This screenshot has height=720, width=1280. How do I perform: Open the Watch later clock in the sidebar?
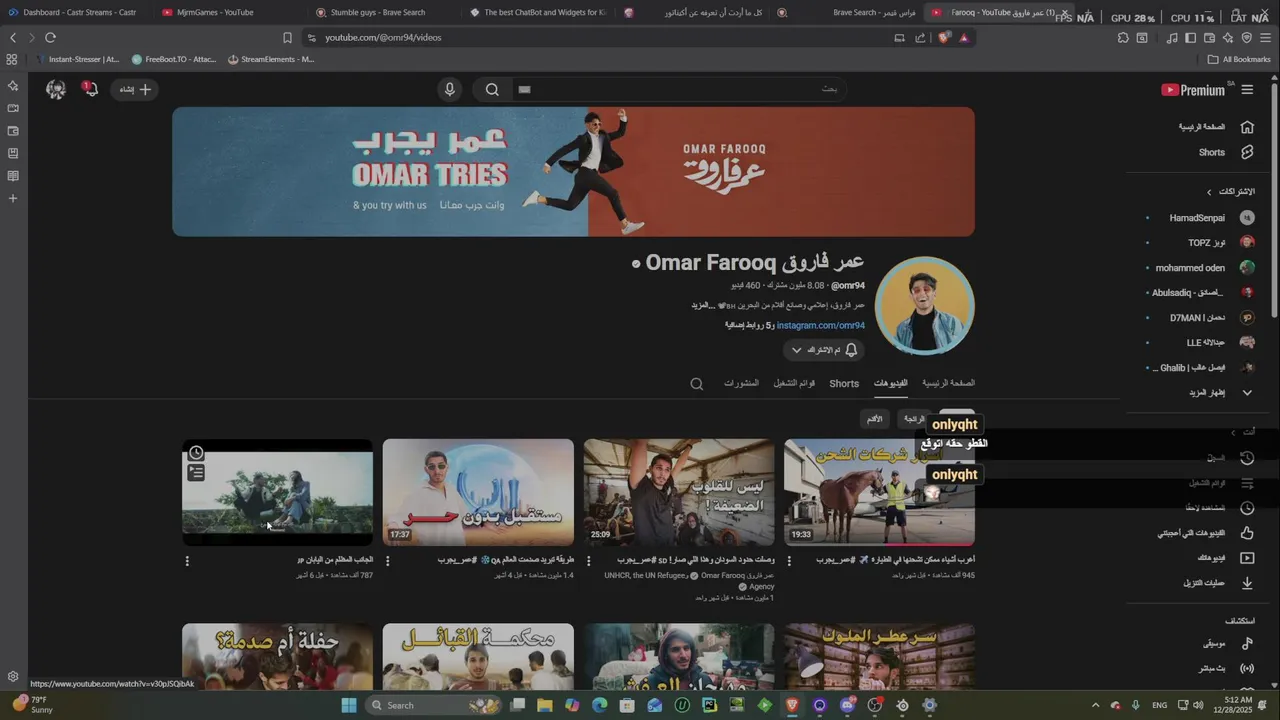pos(1247,508)
